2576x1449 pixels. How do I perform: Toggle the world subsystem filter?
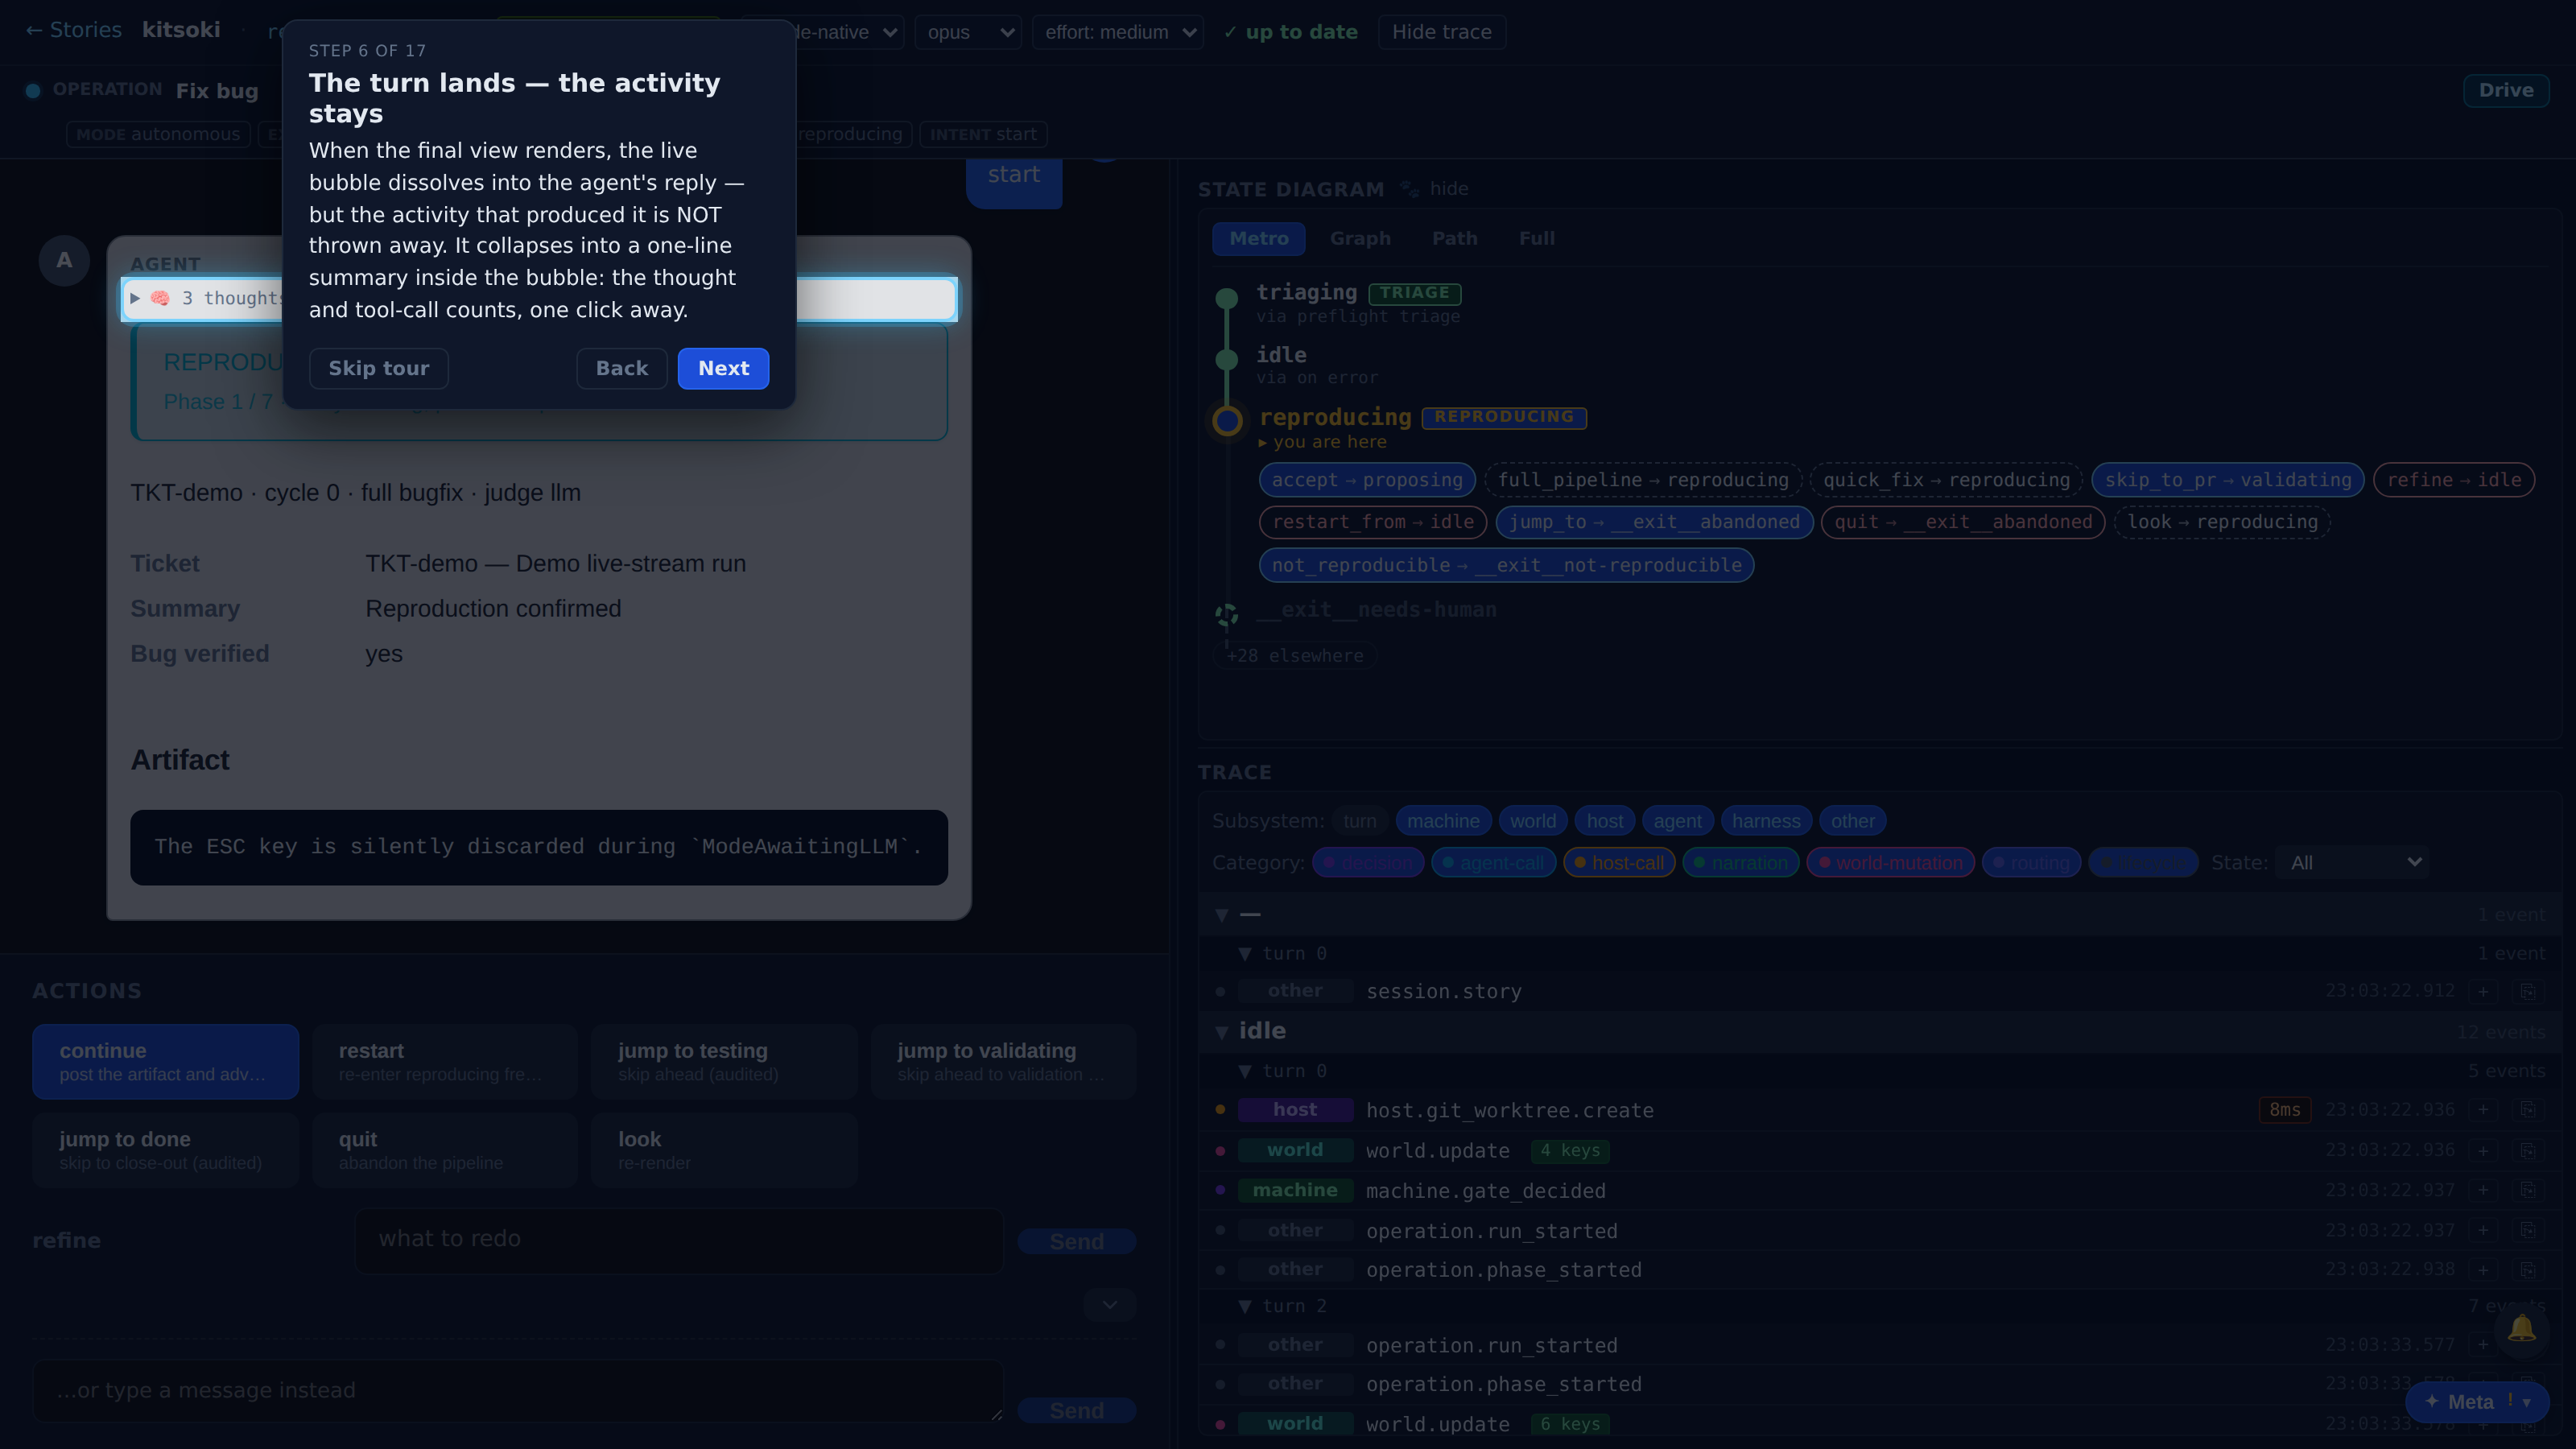(1532, 821)
